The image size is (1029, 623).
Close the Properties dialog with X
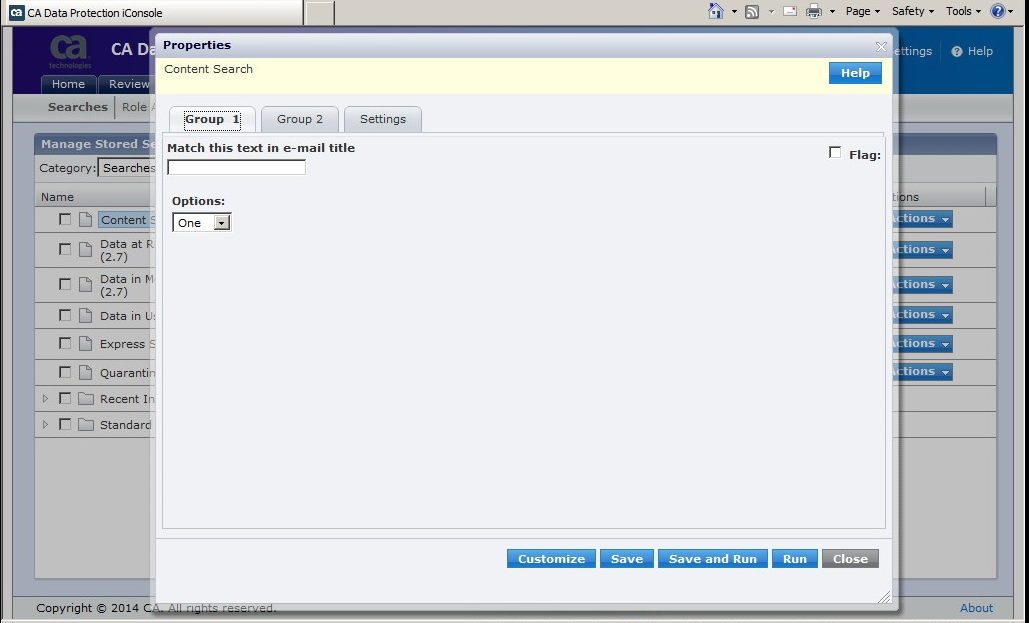click(881, 47)
